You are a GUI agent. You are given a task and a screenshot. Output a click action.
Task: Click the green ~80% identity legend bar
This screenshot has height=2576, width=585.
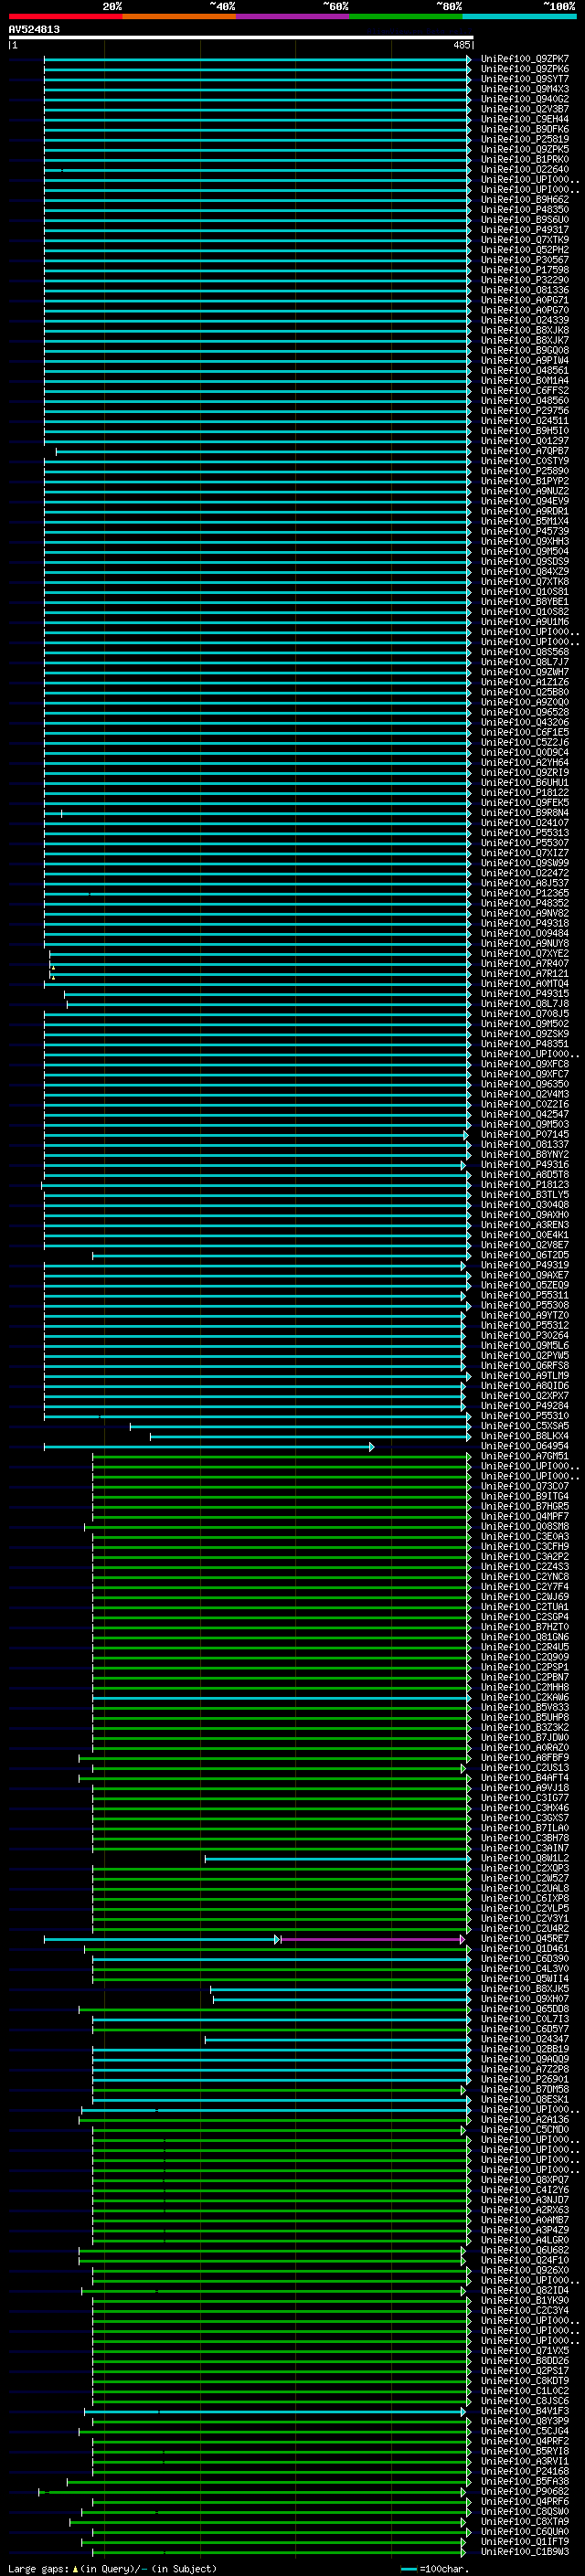coord(406,16)
